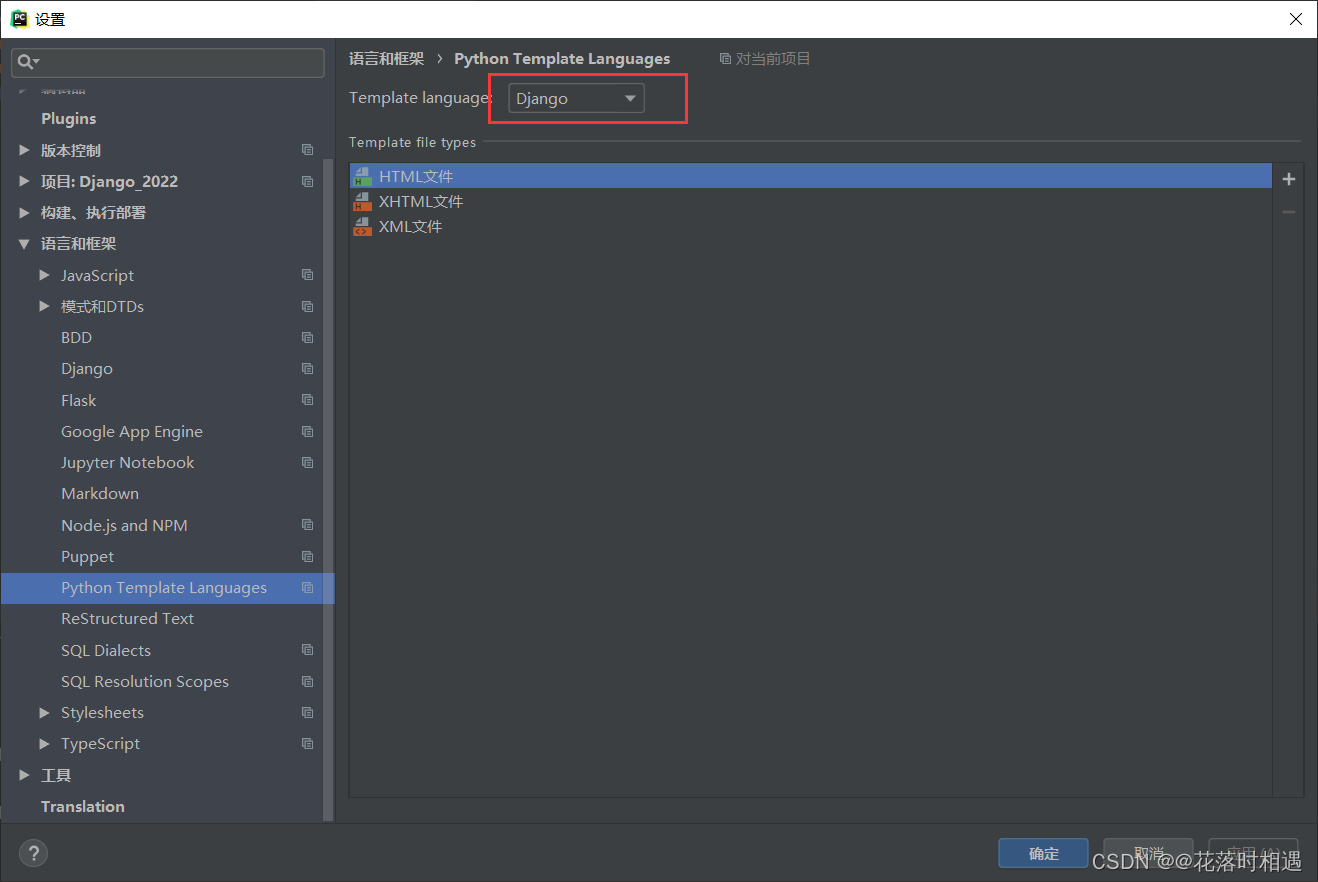1318x882 pixels.
Task: Click project-level icon beside Google App Engine
Action: click(307, 431)
